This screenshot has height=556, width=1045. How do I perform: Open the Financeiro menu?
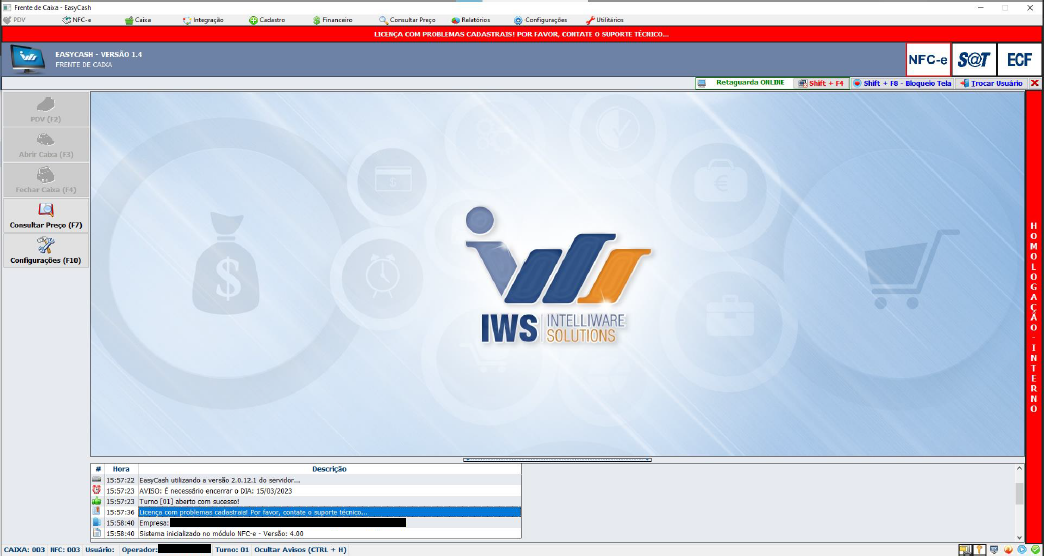pos(331,20)
